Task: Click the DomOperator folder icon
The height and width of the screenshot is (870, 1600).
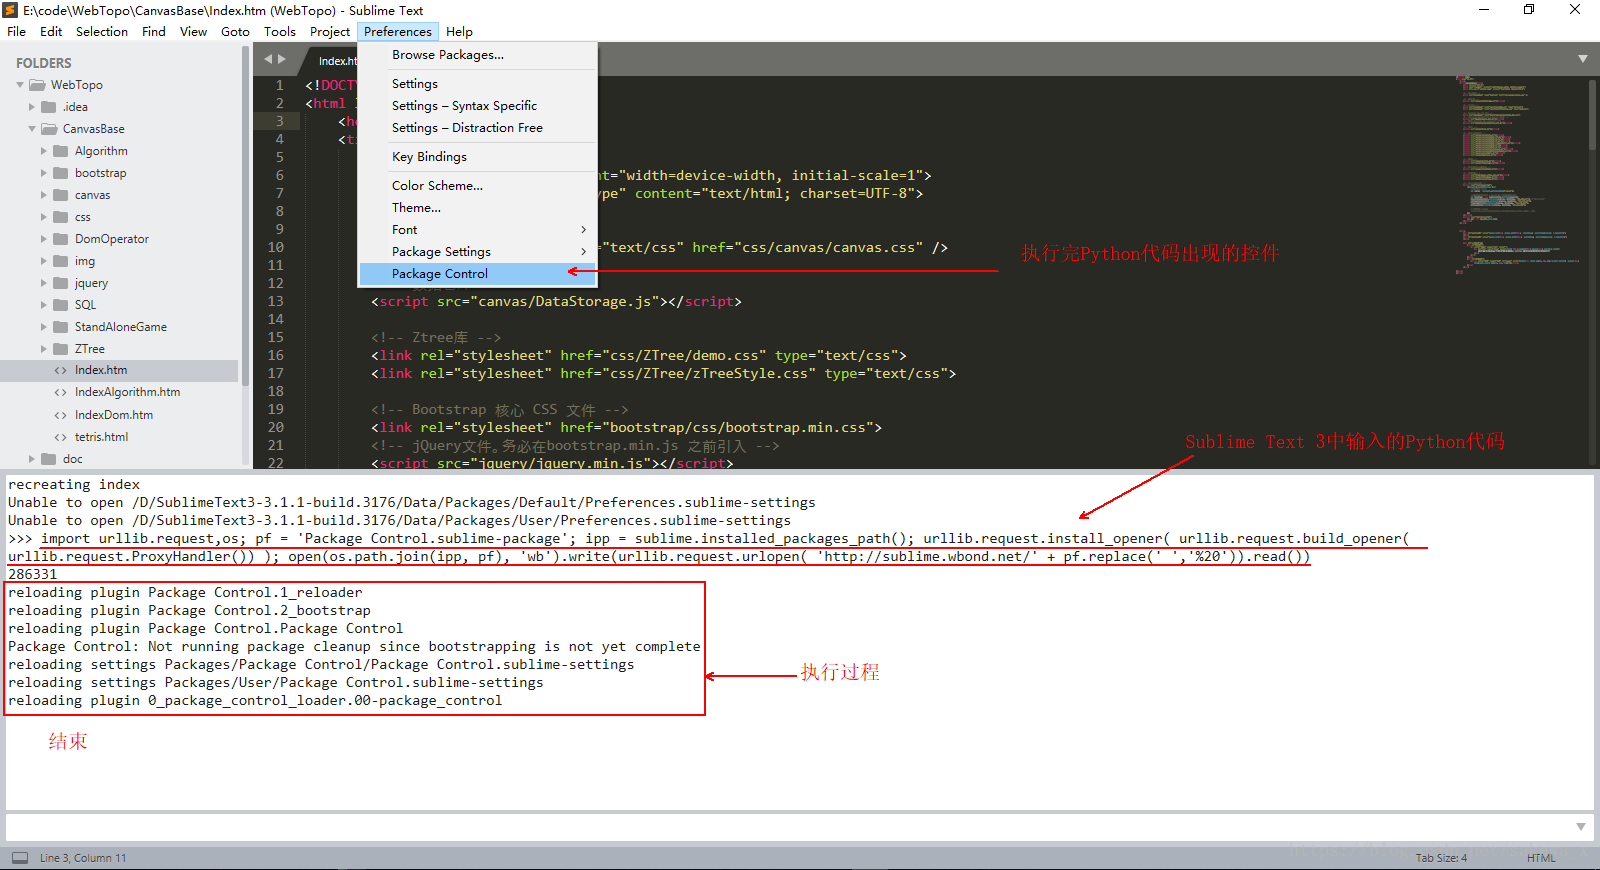Action: pos(61,239)
